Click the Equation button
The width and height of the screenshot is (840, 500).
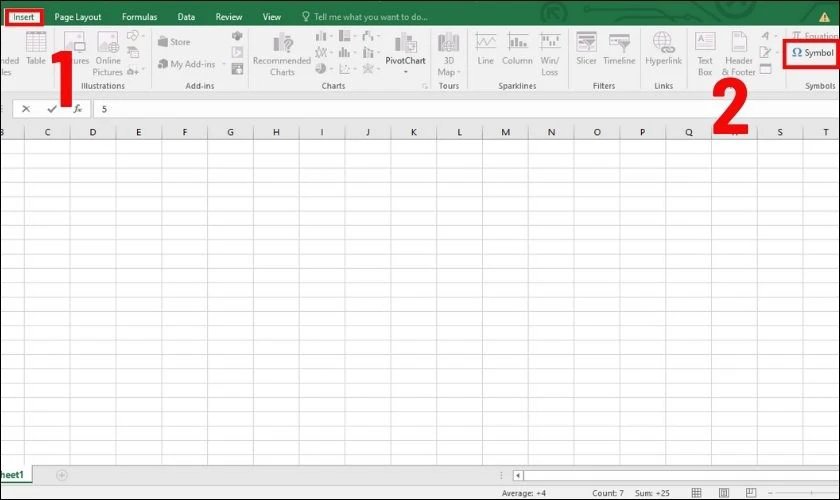(815, 36)
